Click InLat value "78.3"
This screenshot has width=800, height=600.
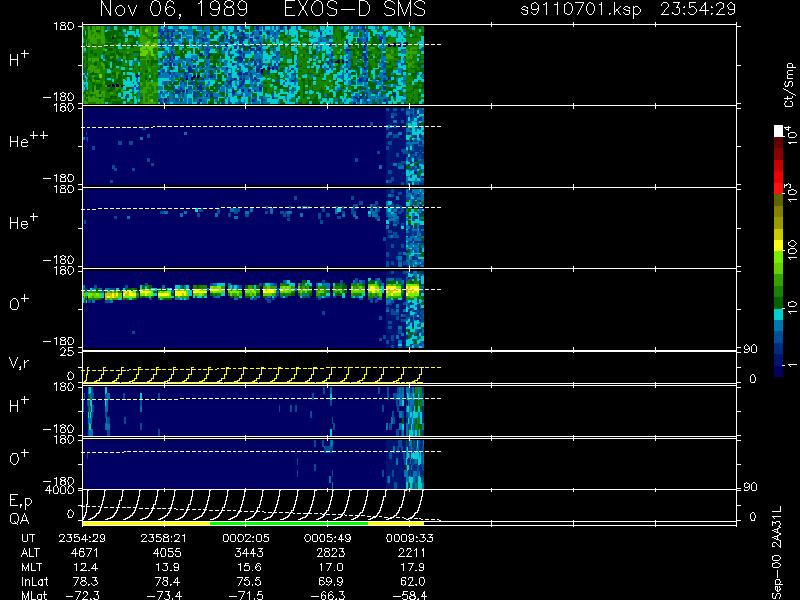click(86, 581)
